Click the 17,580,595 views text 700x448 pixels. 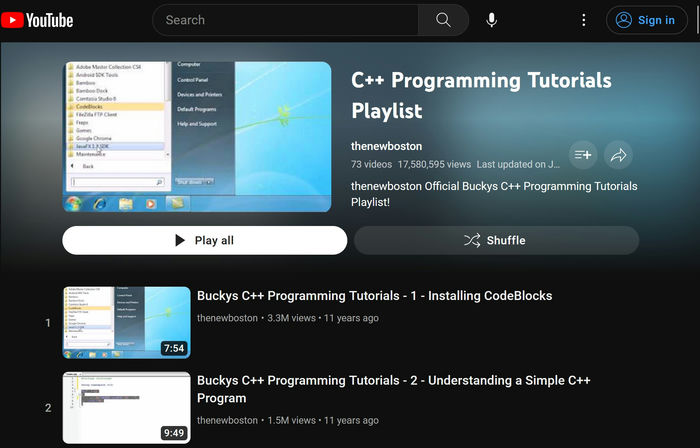tap(434, 164)
